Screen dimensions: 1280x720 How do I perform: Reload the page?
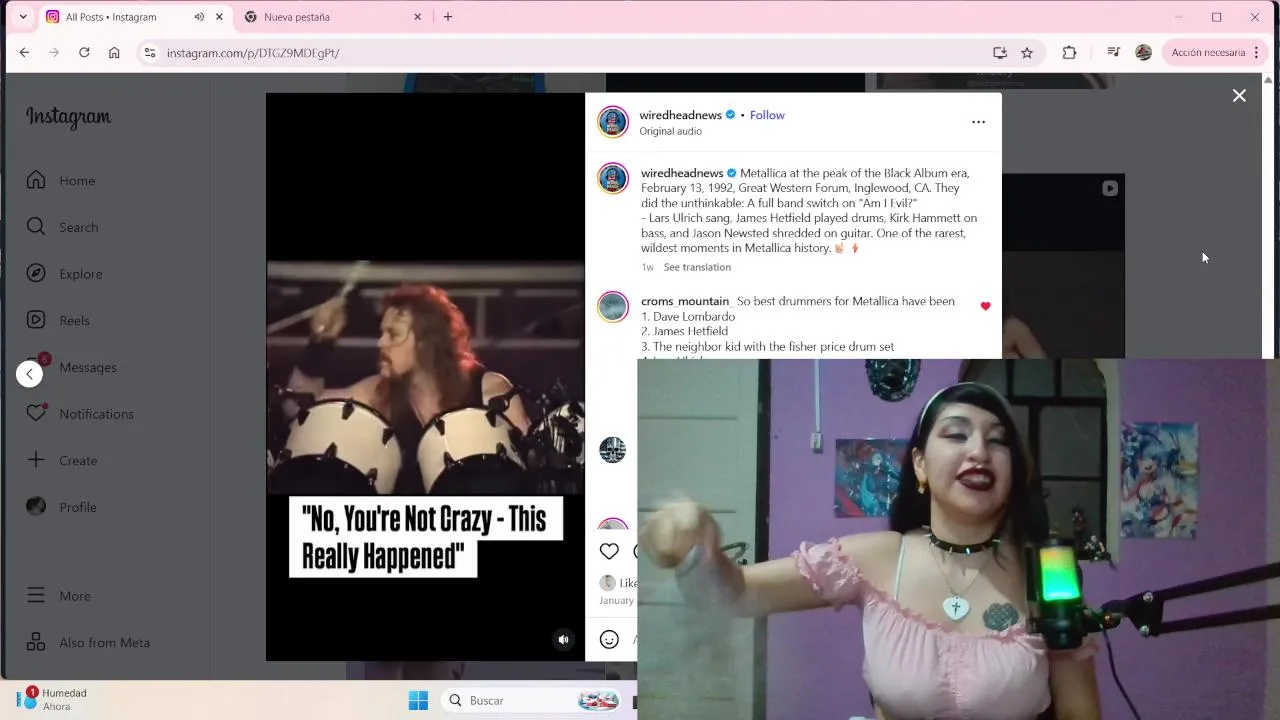pos(84,53)
